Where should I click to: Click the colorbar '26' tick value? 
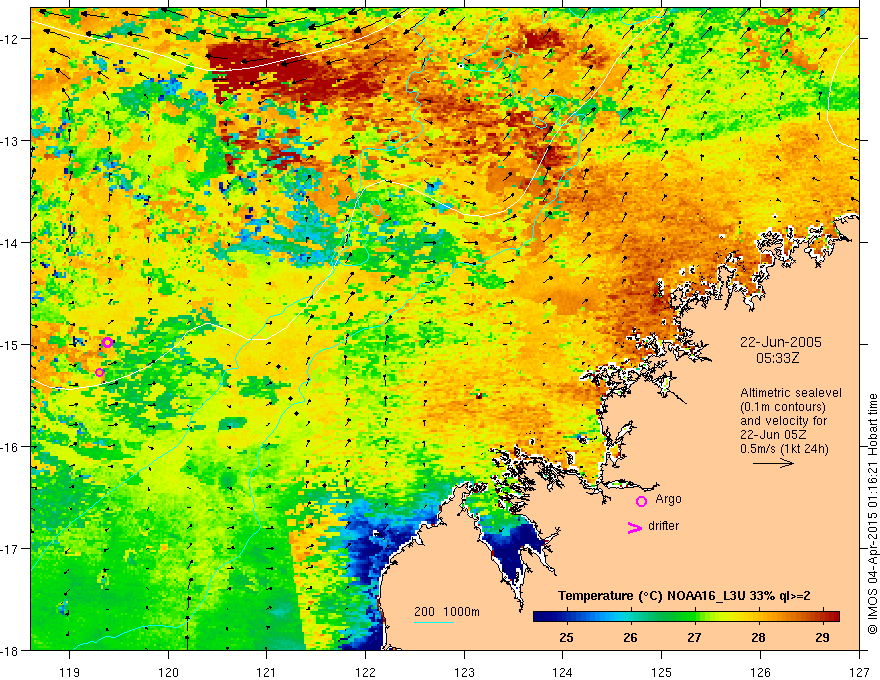click(x=630, y=637)
